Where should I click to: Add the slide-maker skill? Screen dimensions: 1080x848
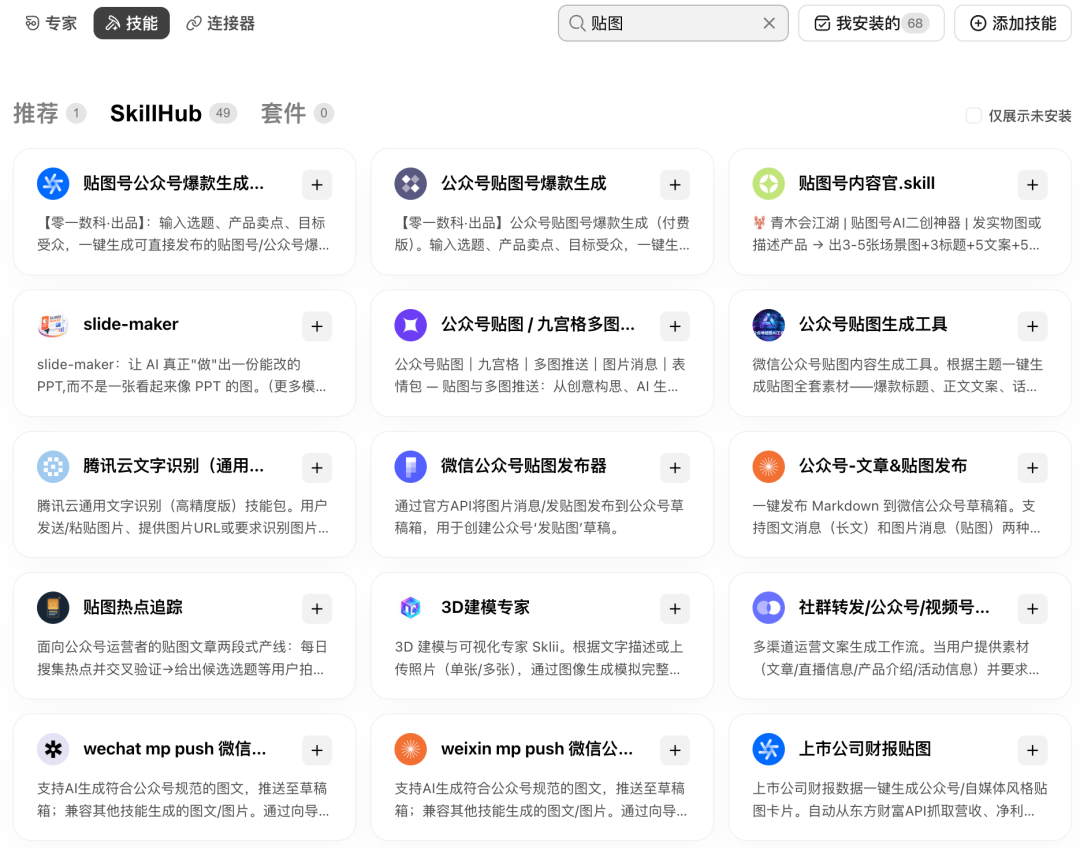(317, 326)
